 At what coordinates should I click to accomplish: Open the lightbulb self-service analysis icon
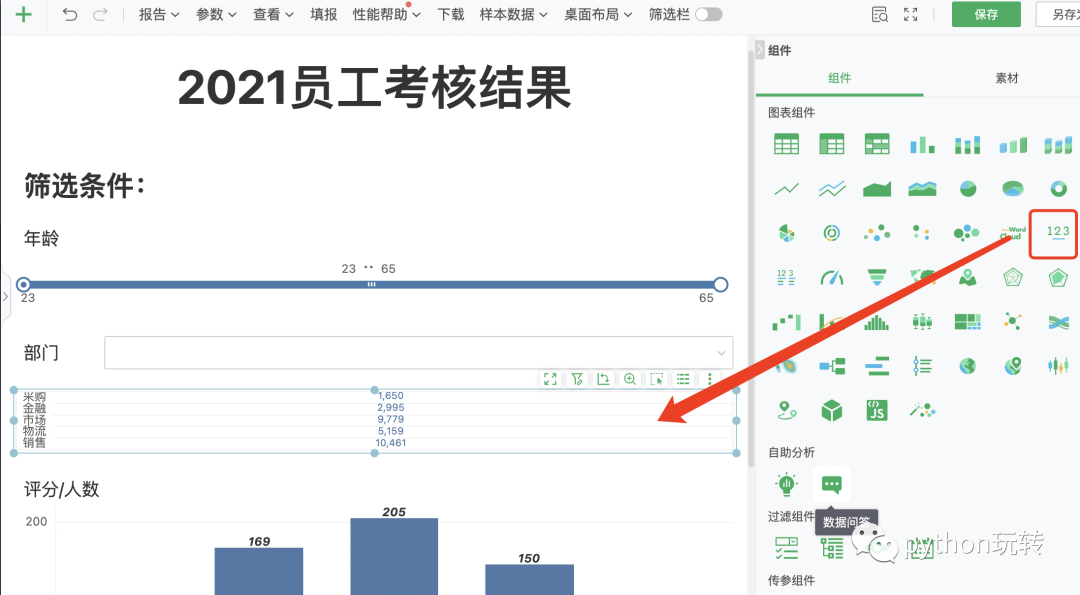[x=787, y=484]
